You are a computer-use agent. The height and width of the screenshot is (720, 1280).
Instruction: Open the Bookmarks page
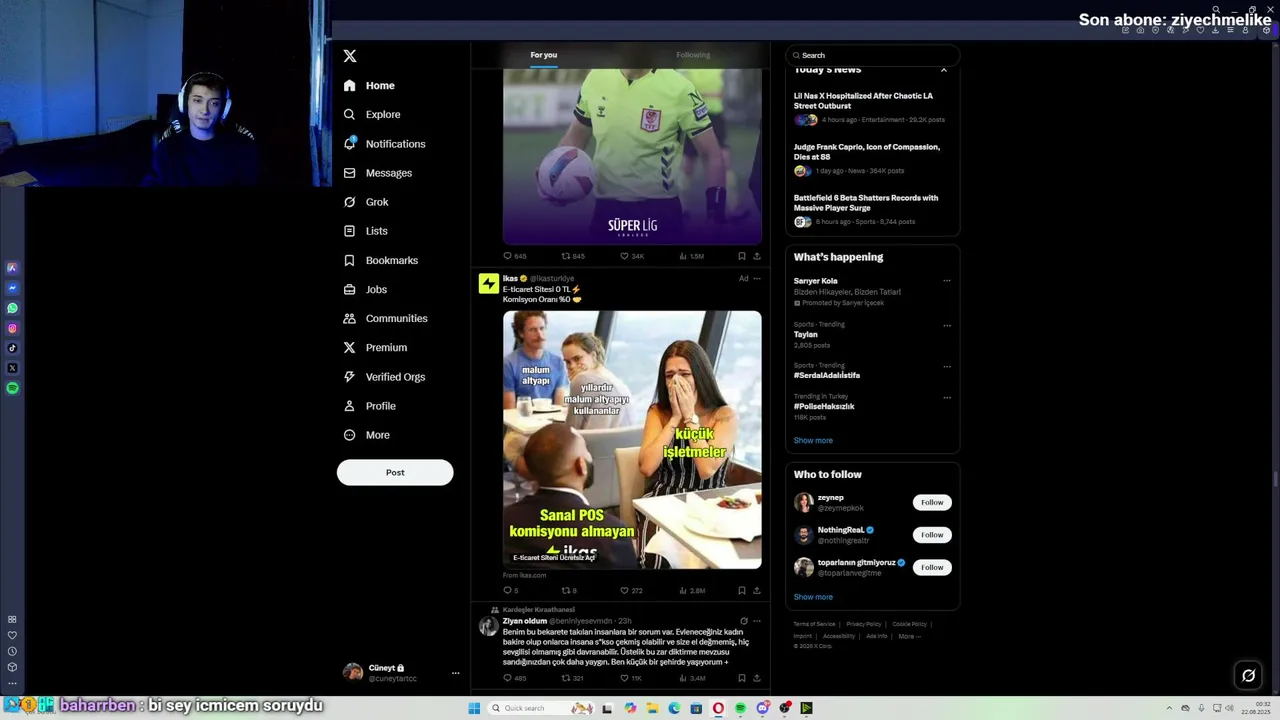click(380, 260)
